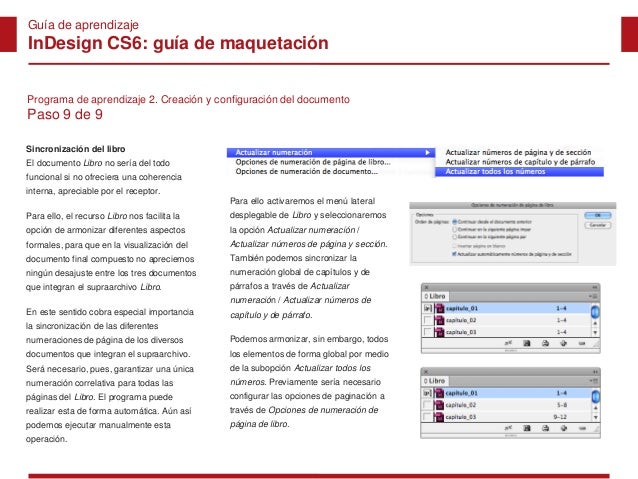638x479 pixels.
Task: Click print book icon in Libro panel listing pages 9-12
Action: [x=545, y=428]
